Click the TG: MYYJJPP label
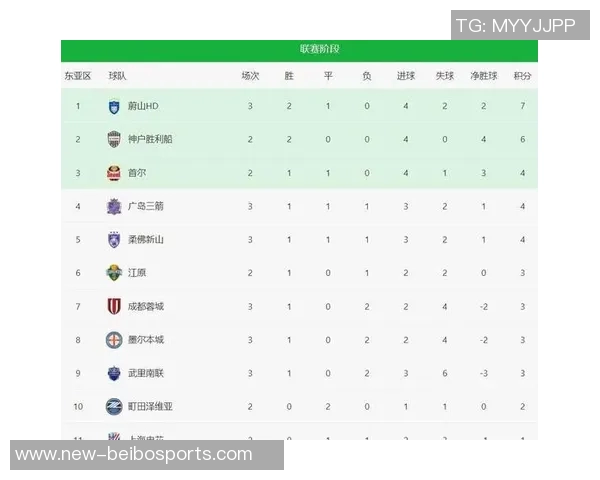 tap(515, 26)
